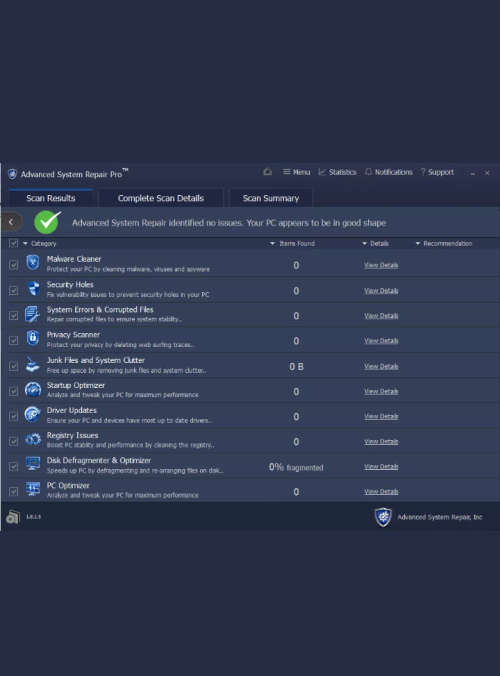Sort by Details column header
500x676 pixels.
click(x=375, y=244)
